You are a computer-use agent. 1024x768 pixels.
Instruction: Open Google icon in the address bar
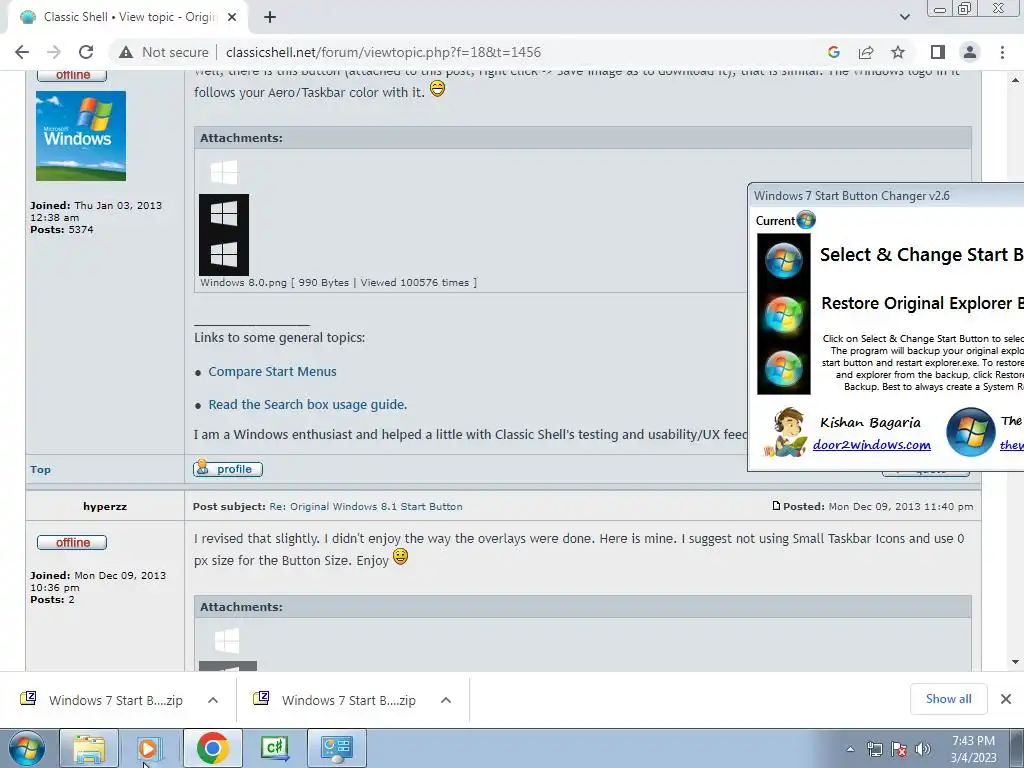[833, 52]
